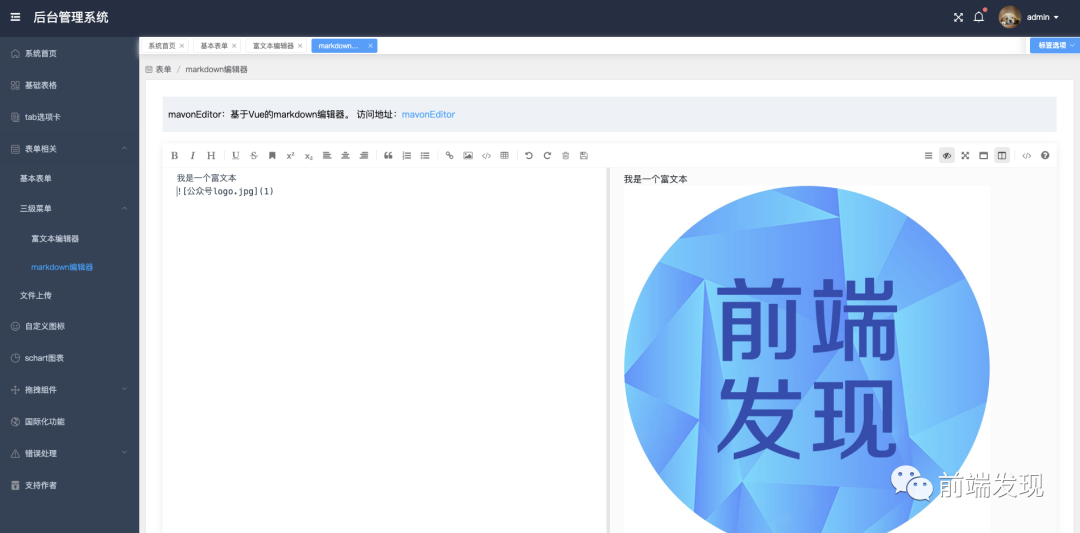Viewport: 1080px width, 533px height.
Task: Open the admin user dropdown
Action: click(1042, 17)
